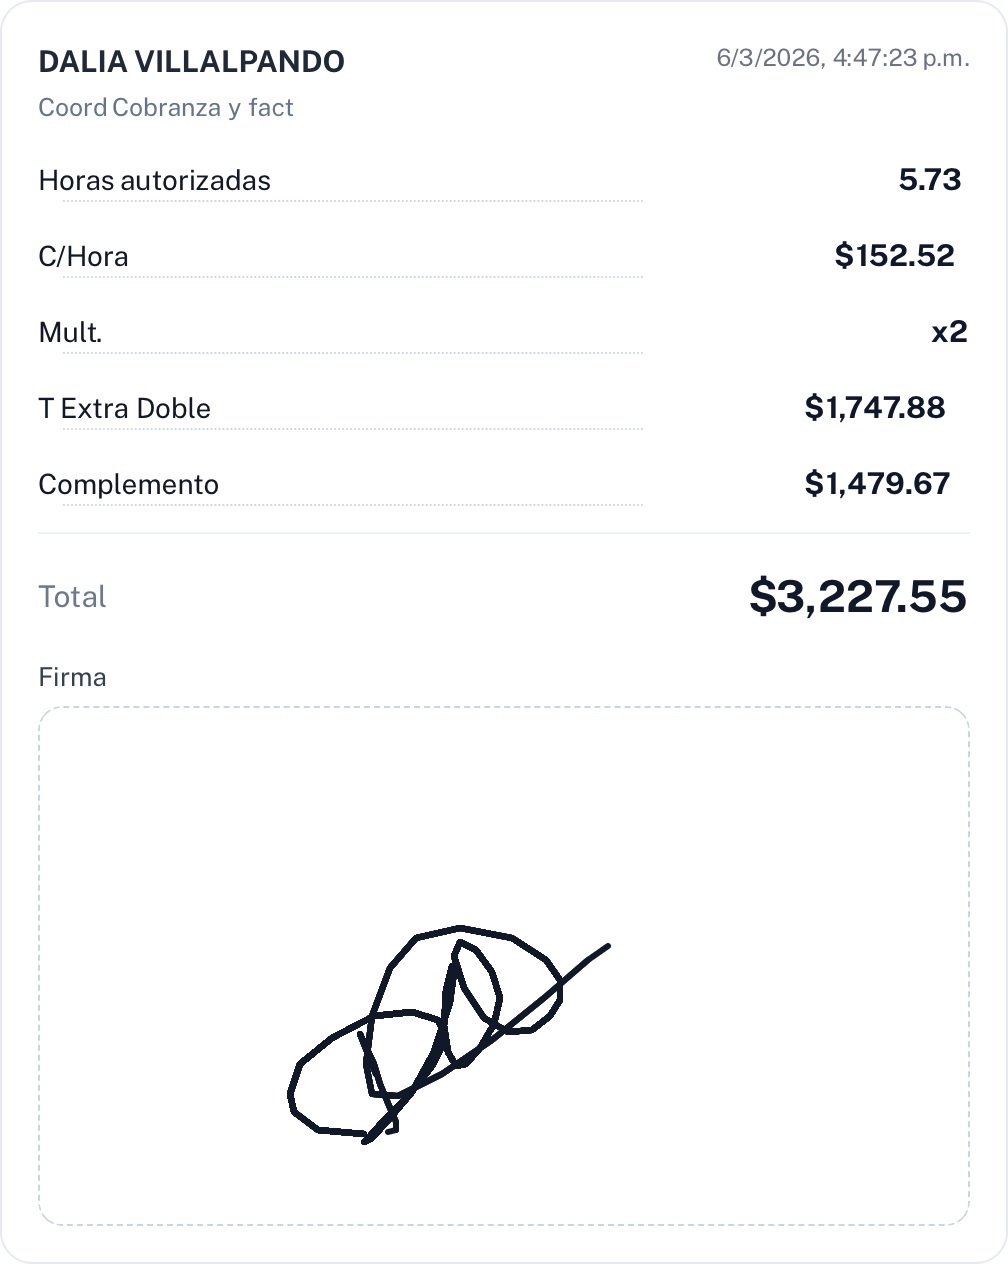The height and width of the screenshot is (1264, 1008).
Task: Click the Firma label
Action: [x=72, y=678]
